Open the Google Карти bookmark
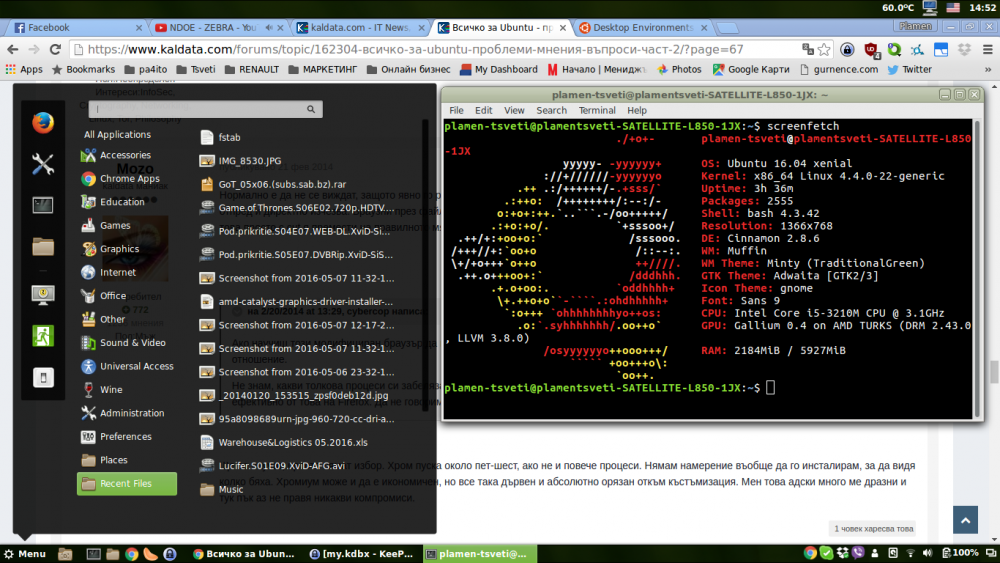The width and height of the screenshot is (1000, 563). click(751, 69)
